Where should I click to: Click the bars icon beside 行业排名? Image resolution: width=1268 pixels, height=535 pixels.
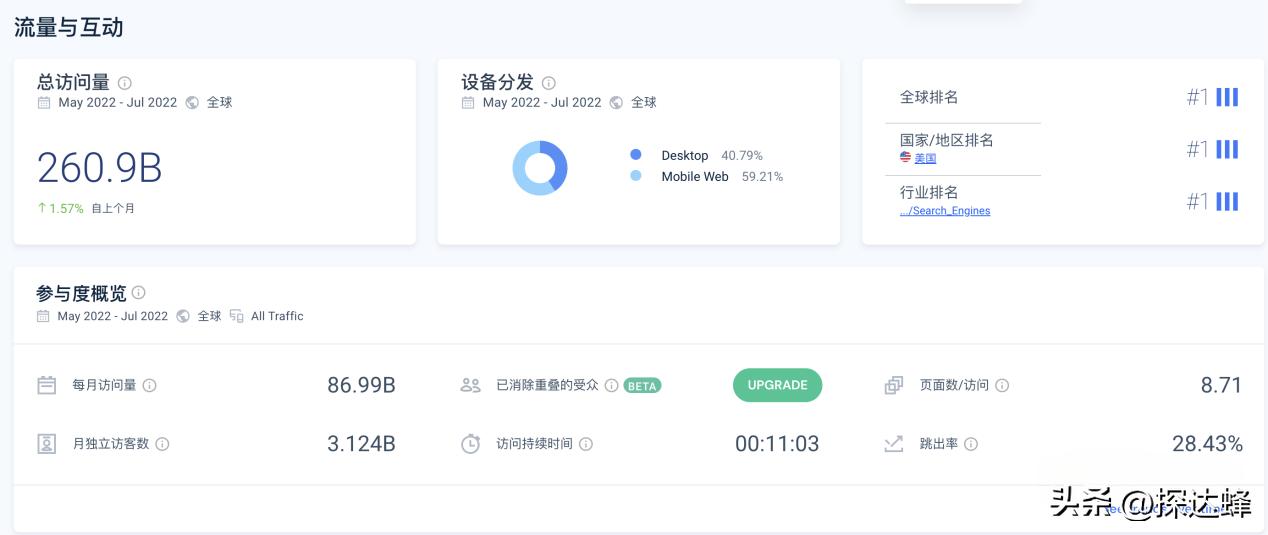pyautogui.click(x=1227, y=202)
